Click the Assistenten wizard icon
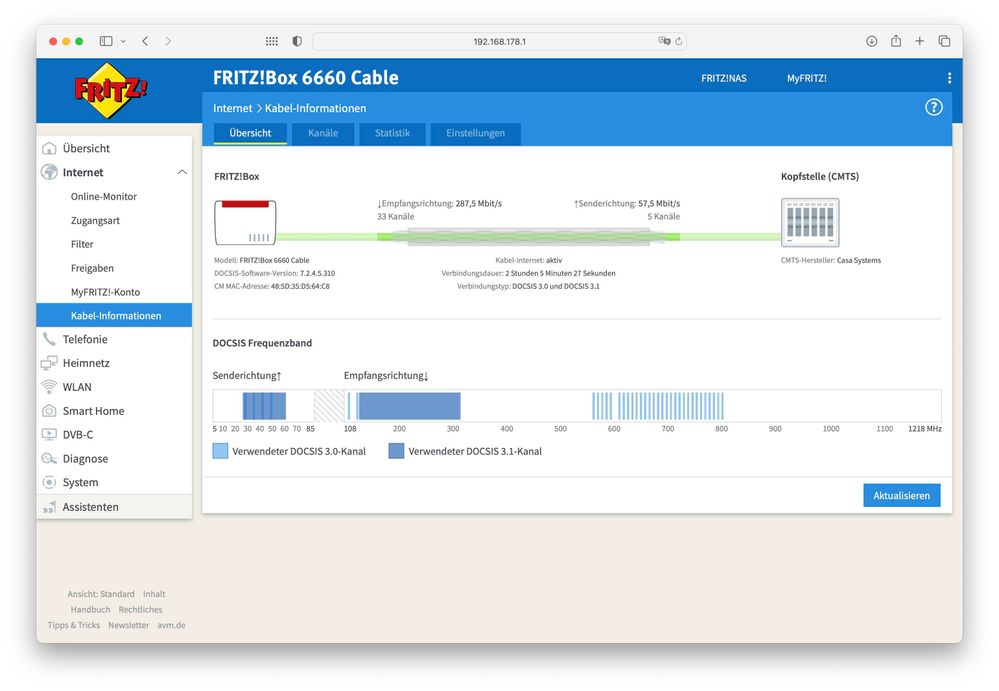 point(49,507)
